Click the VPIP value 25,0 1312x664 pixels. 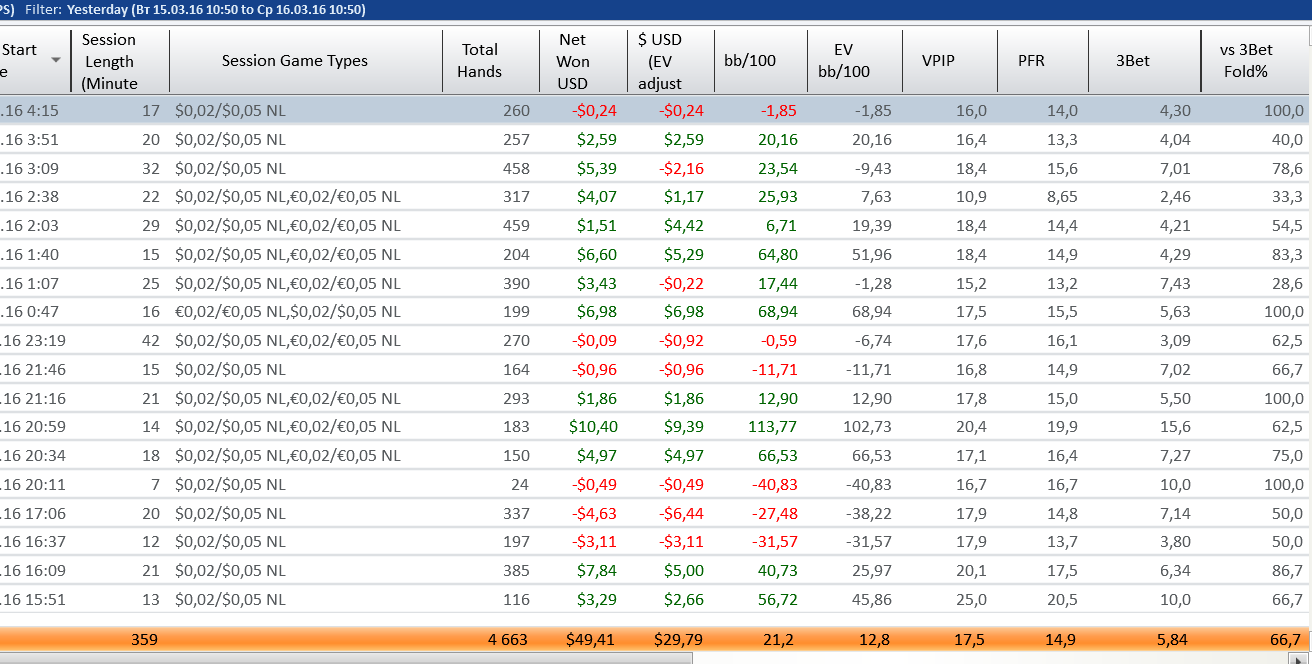[970, 599]
